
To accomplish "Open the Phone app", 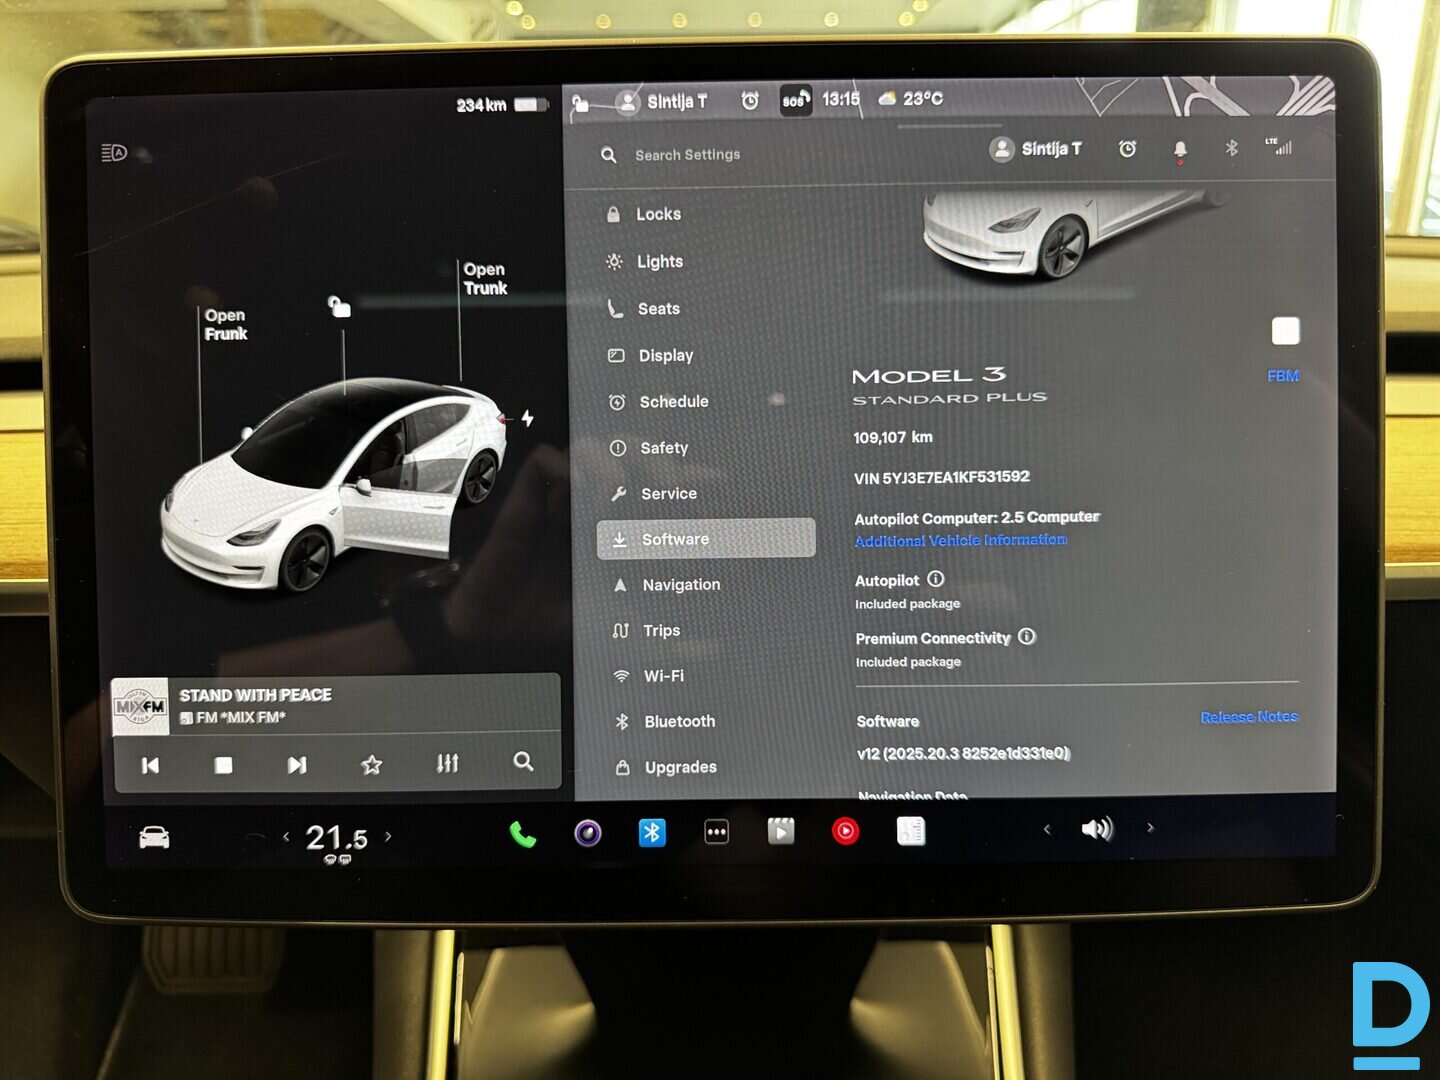I will pyautogui.click(x=522, y=834).
